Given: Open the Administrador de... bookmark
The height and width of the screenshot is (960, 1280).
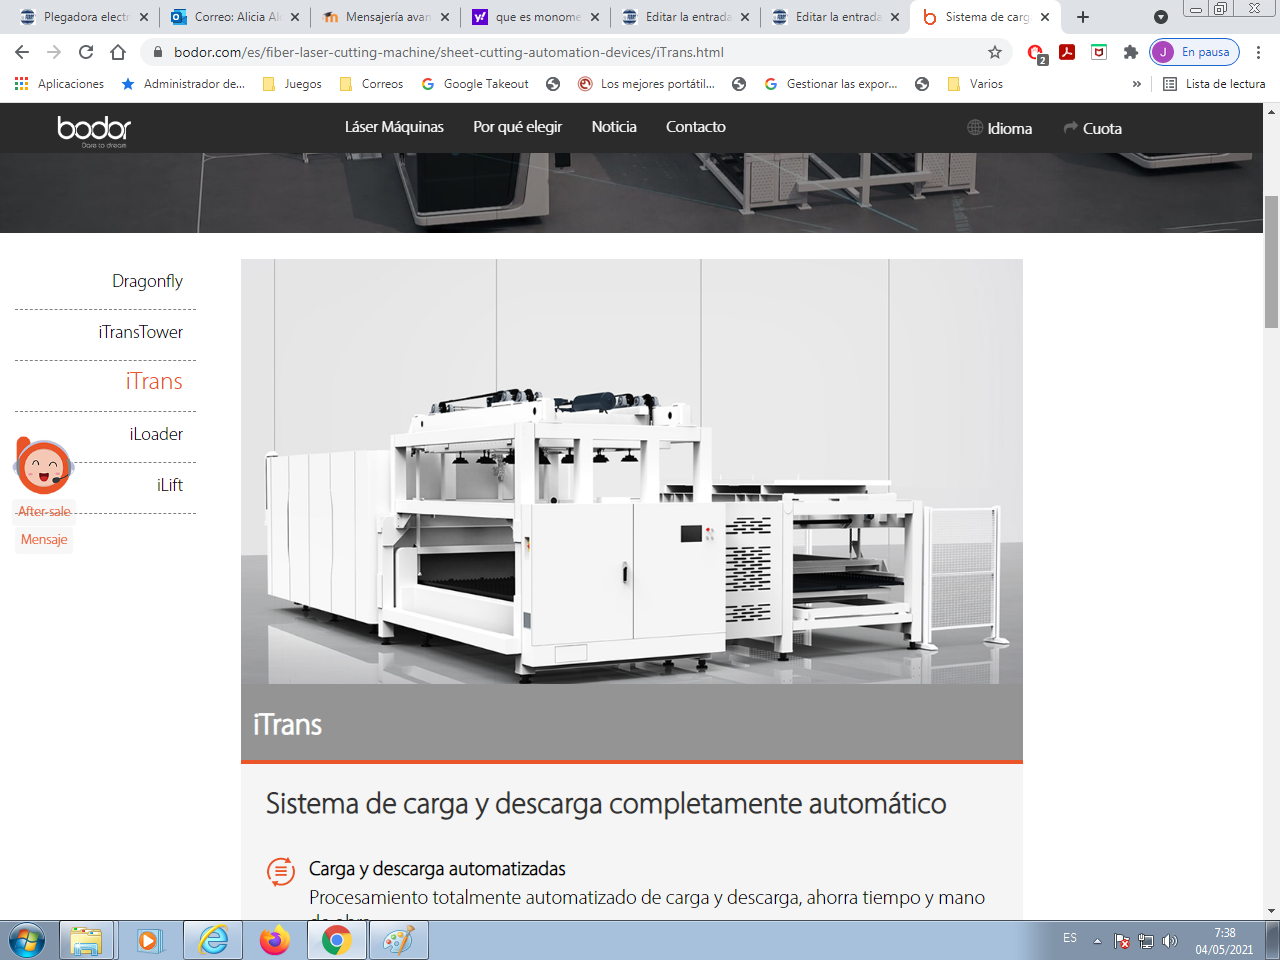Looking at the screenshot, I should click(183, 84).
